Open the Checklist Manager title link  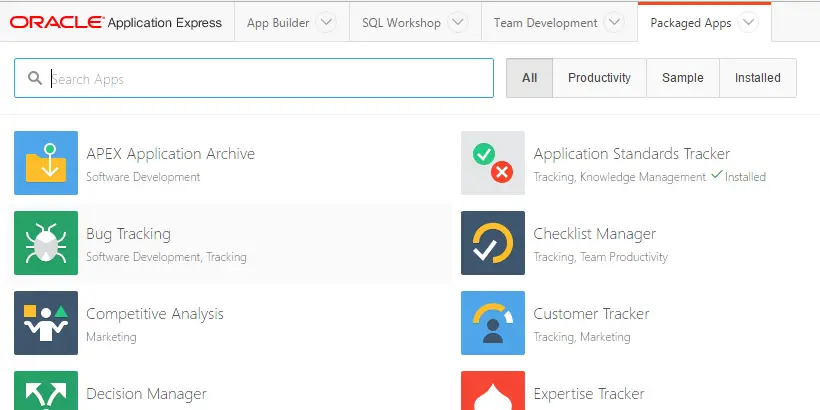tap(595, 234)
